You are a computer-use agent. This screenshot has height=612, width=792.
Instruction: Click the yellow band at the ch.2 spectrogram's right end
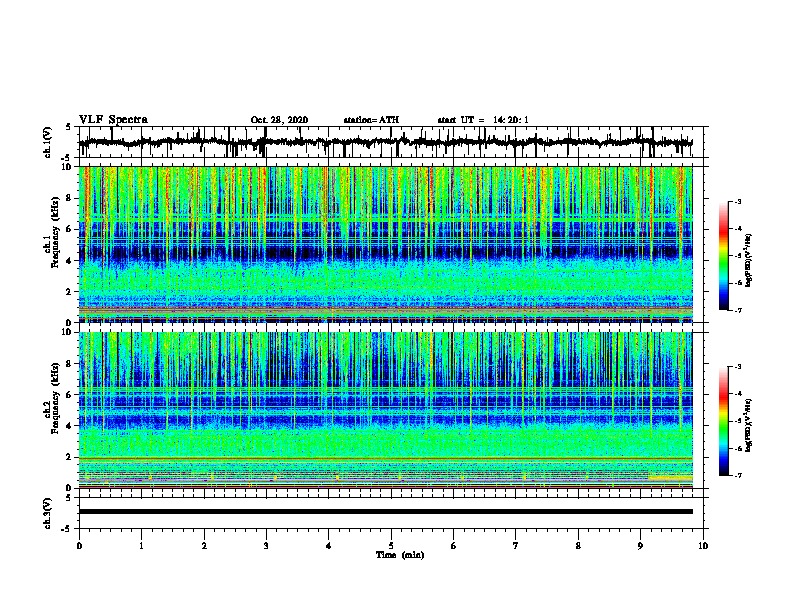click(x=670, y=478)
